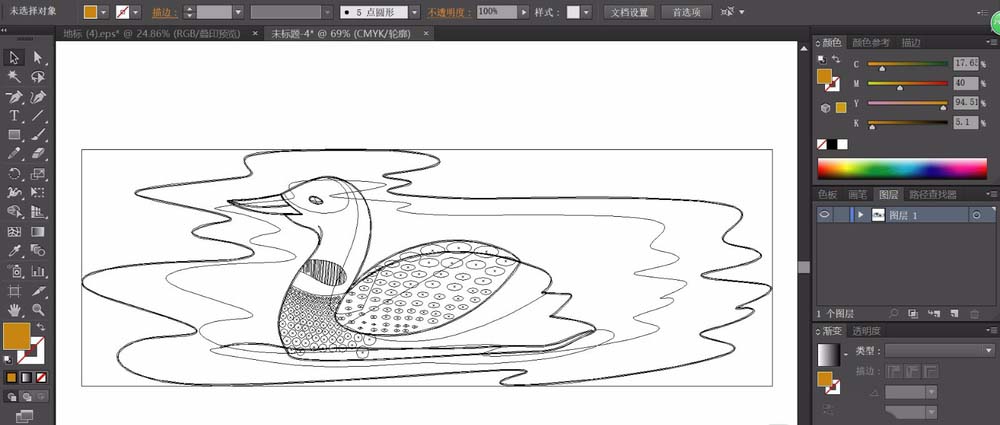1000x425 pixels.
Task: Select the Free Transform tool
Action: click(38, 193)
